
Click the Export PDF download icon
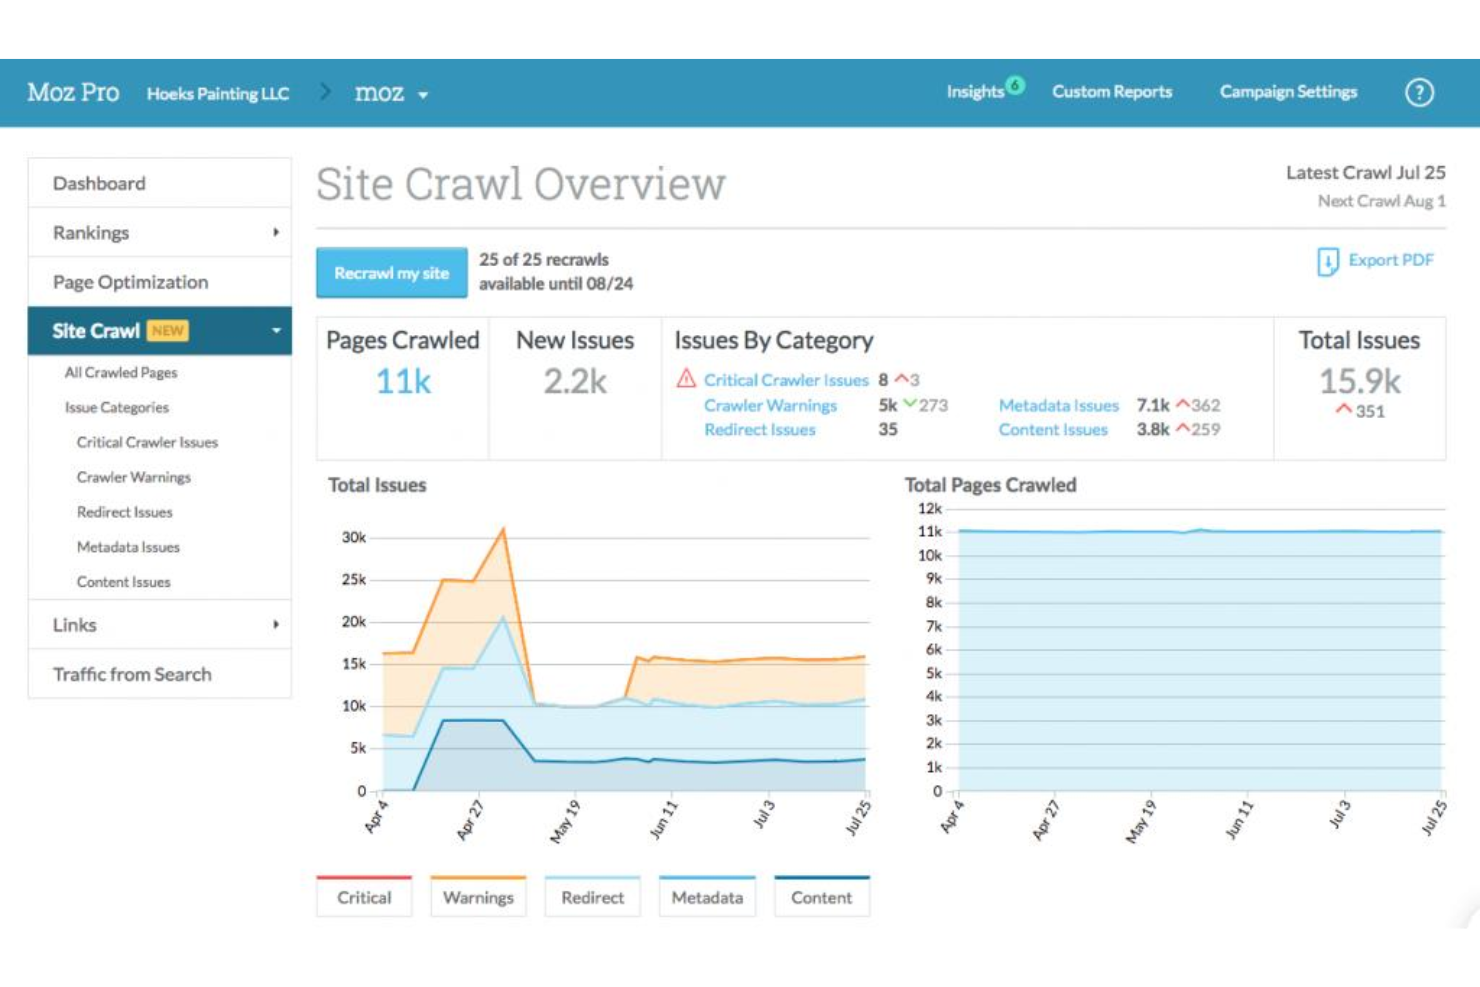(1327, 261)
